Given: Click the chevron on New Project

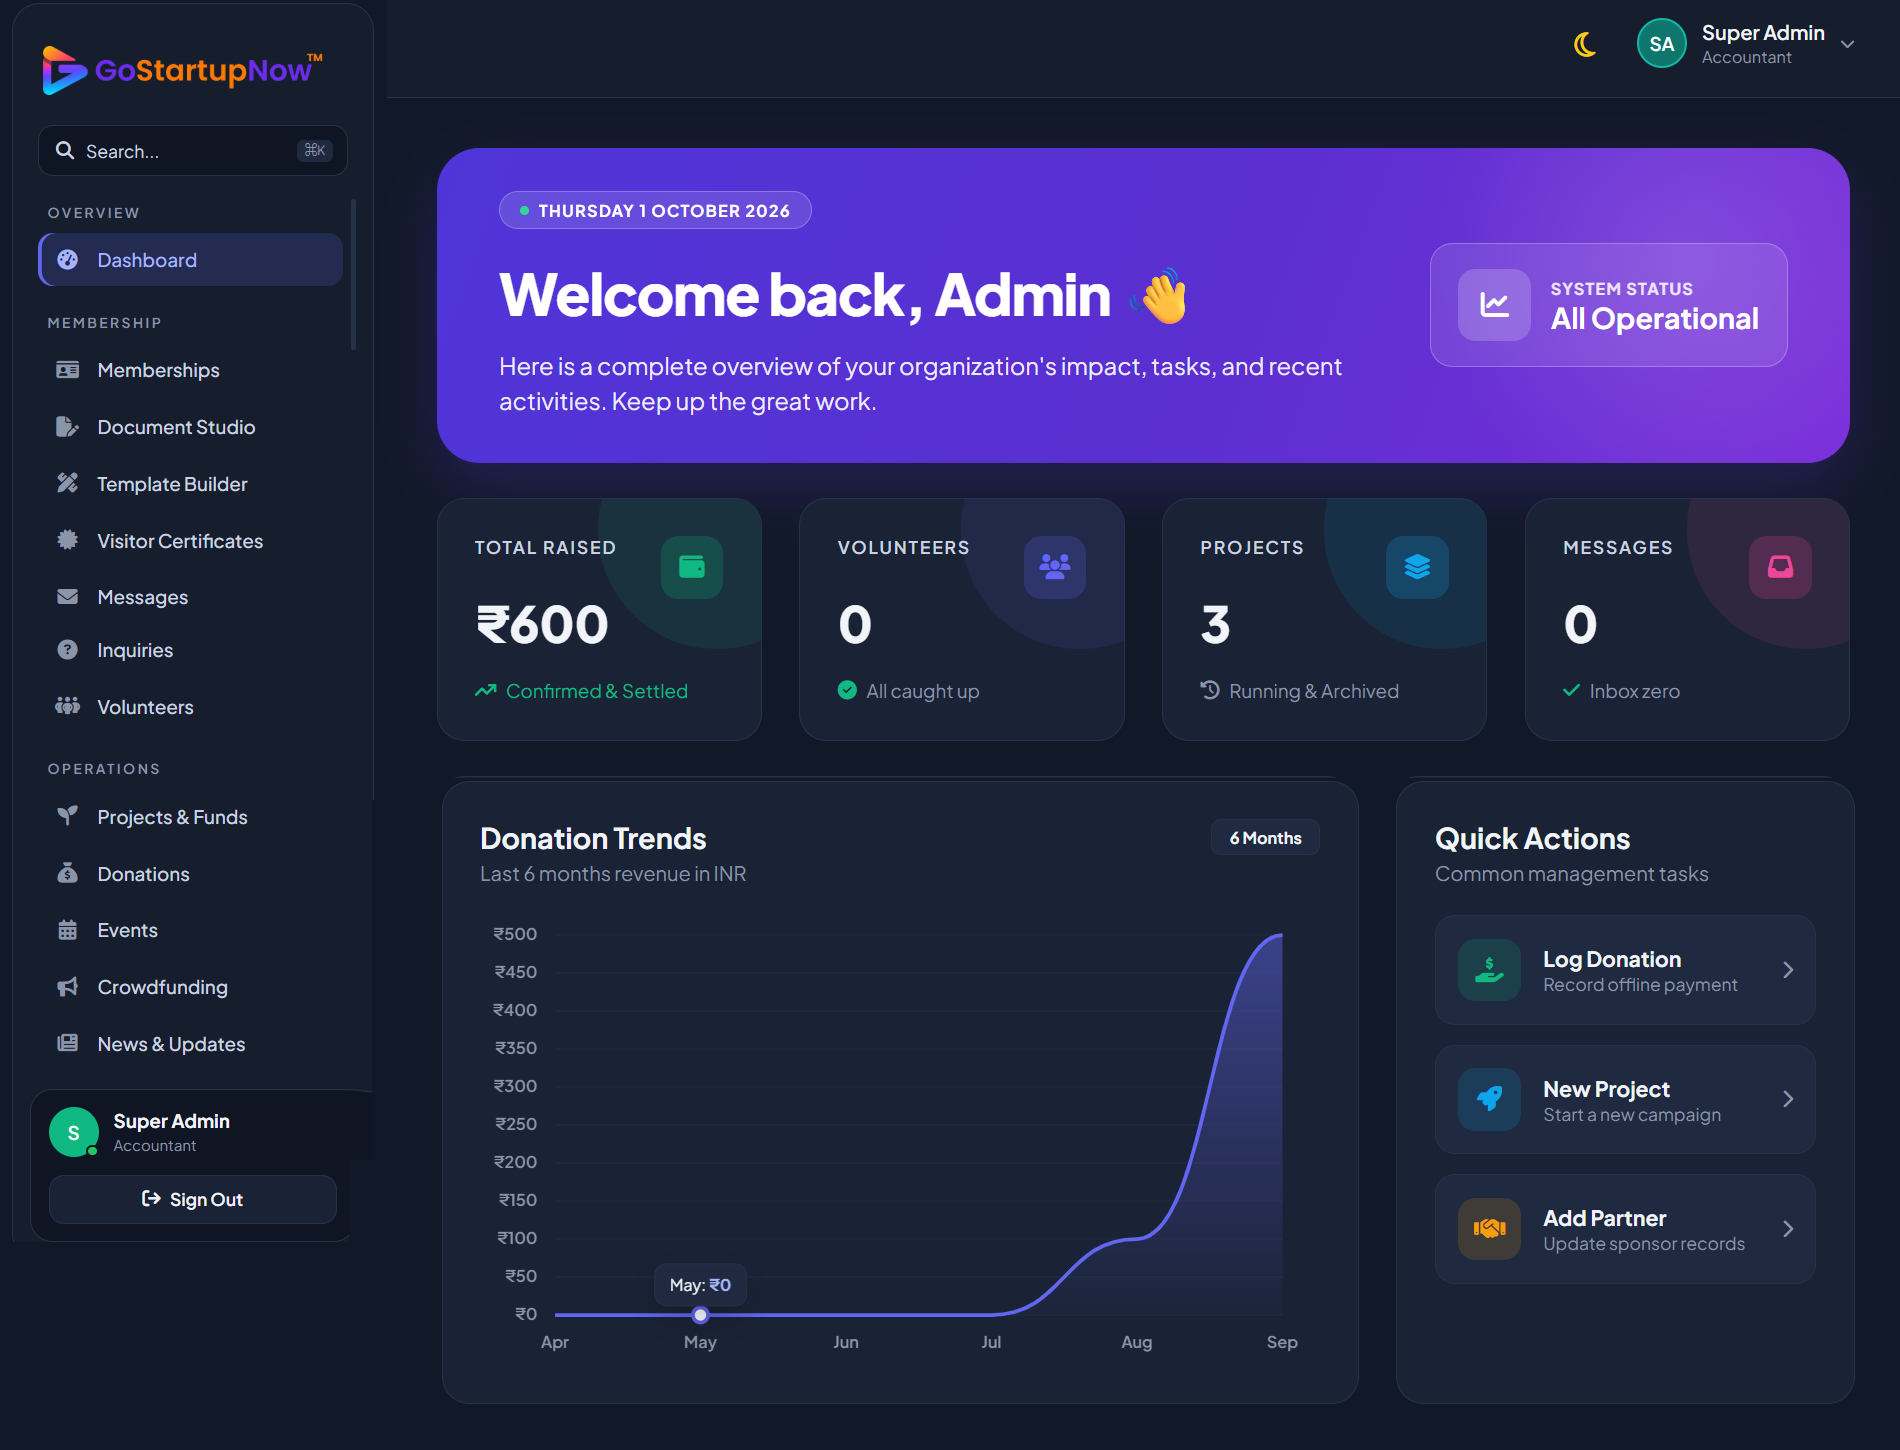Looking at the screenshot, I should tap(1788, 1099).
